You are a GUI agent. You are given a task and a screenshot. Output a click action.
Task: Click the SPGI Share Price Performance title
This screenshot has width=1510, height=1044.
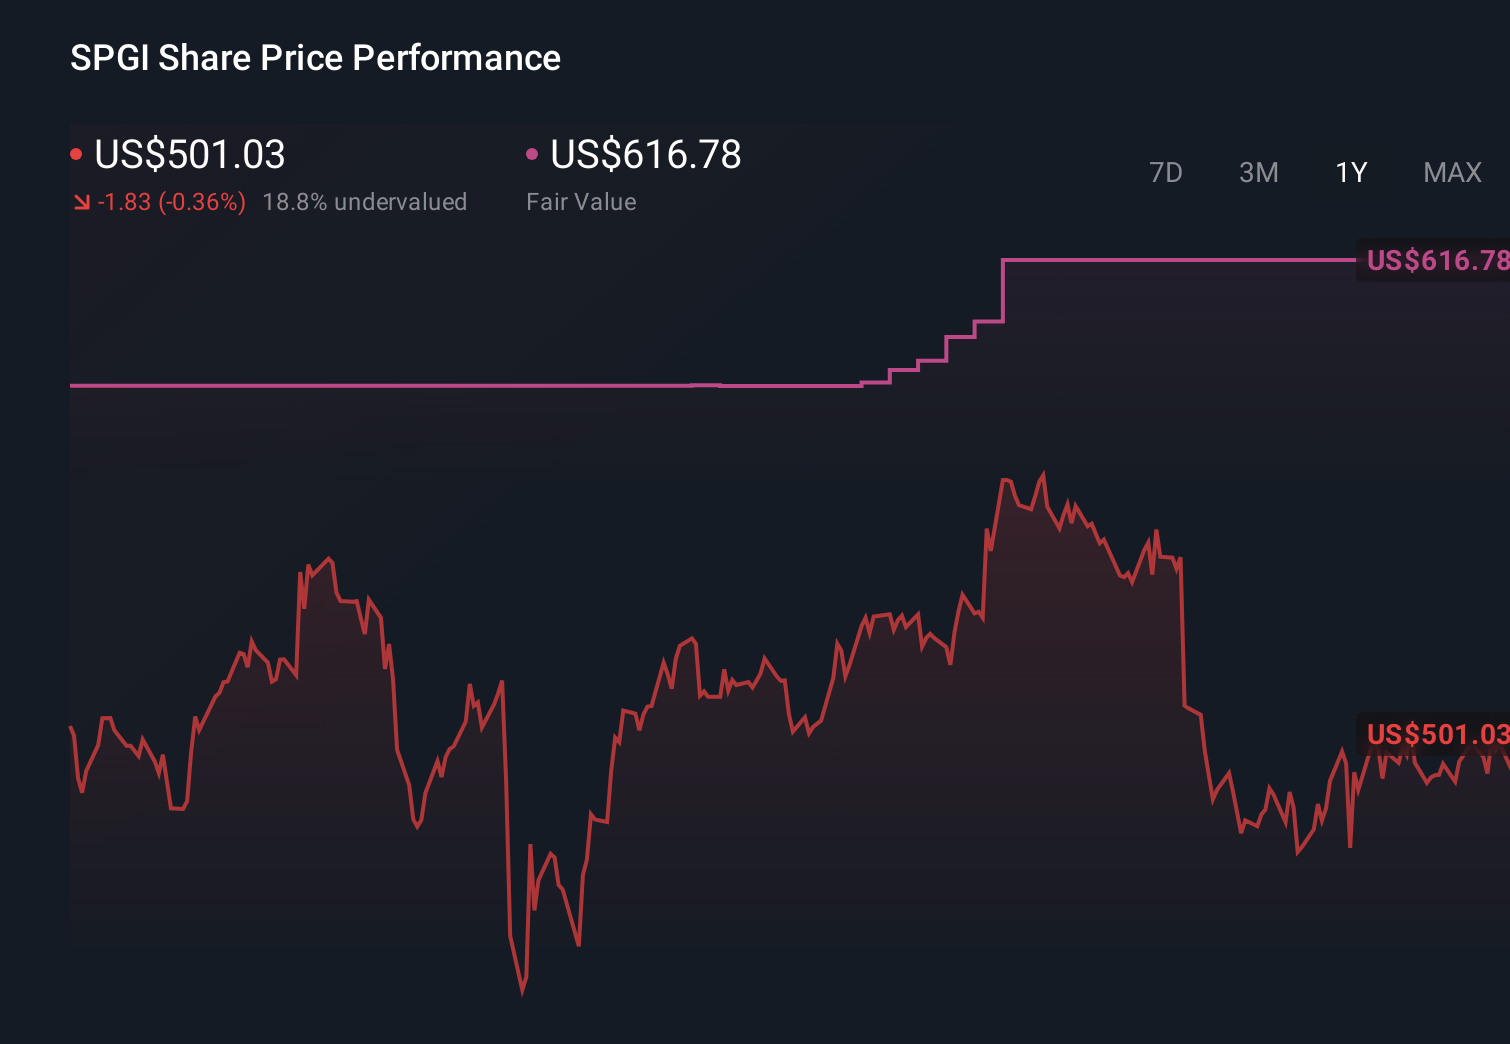coord(314,57)
